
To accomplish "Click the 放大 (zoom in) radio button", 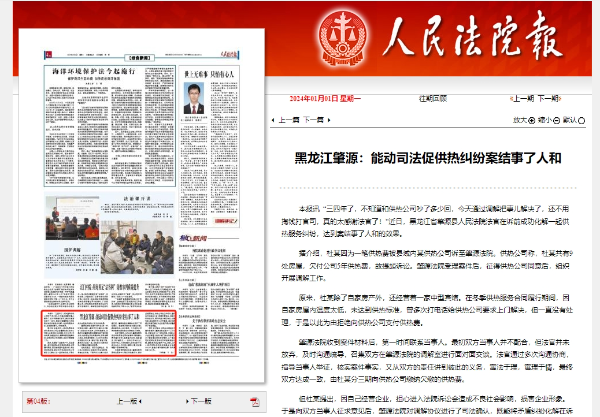I will pyautogui.click(x=532, y=119).
